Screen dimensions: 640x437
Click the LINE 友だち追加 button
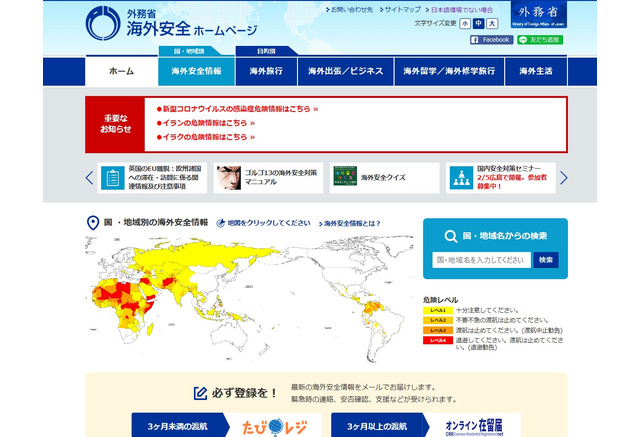pyautogui.click(x=540, y=40)
